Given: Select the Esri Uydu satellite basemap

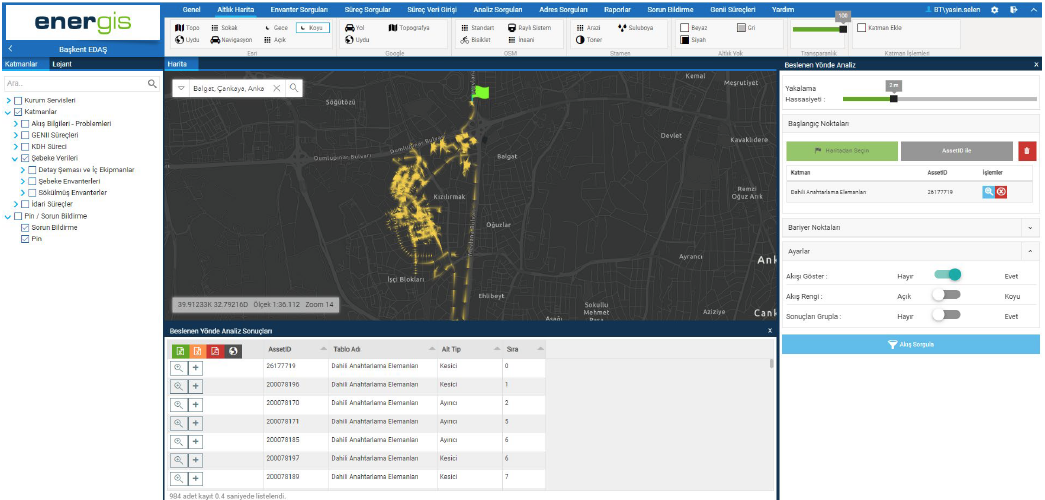Looking at the screenshot, I should tap(187, 40).
